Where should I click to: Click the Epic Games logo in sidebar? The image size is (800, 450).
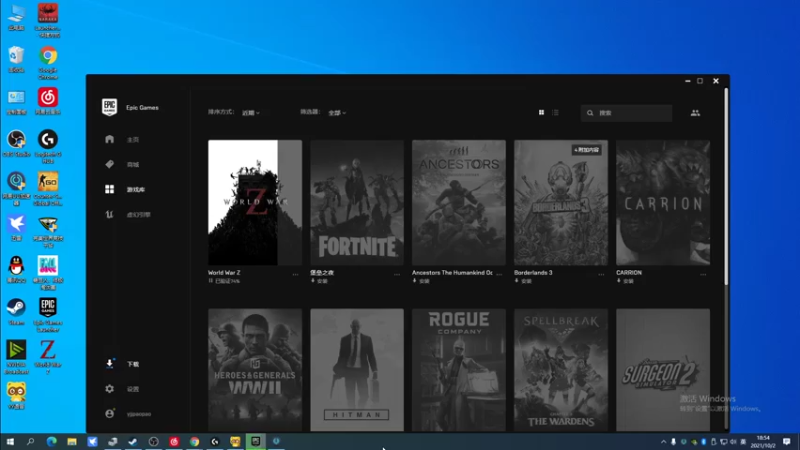(x=109, y=107)
